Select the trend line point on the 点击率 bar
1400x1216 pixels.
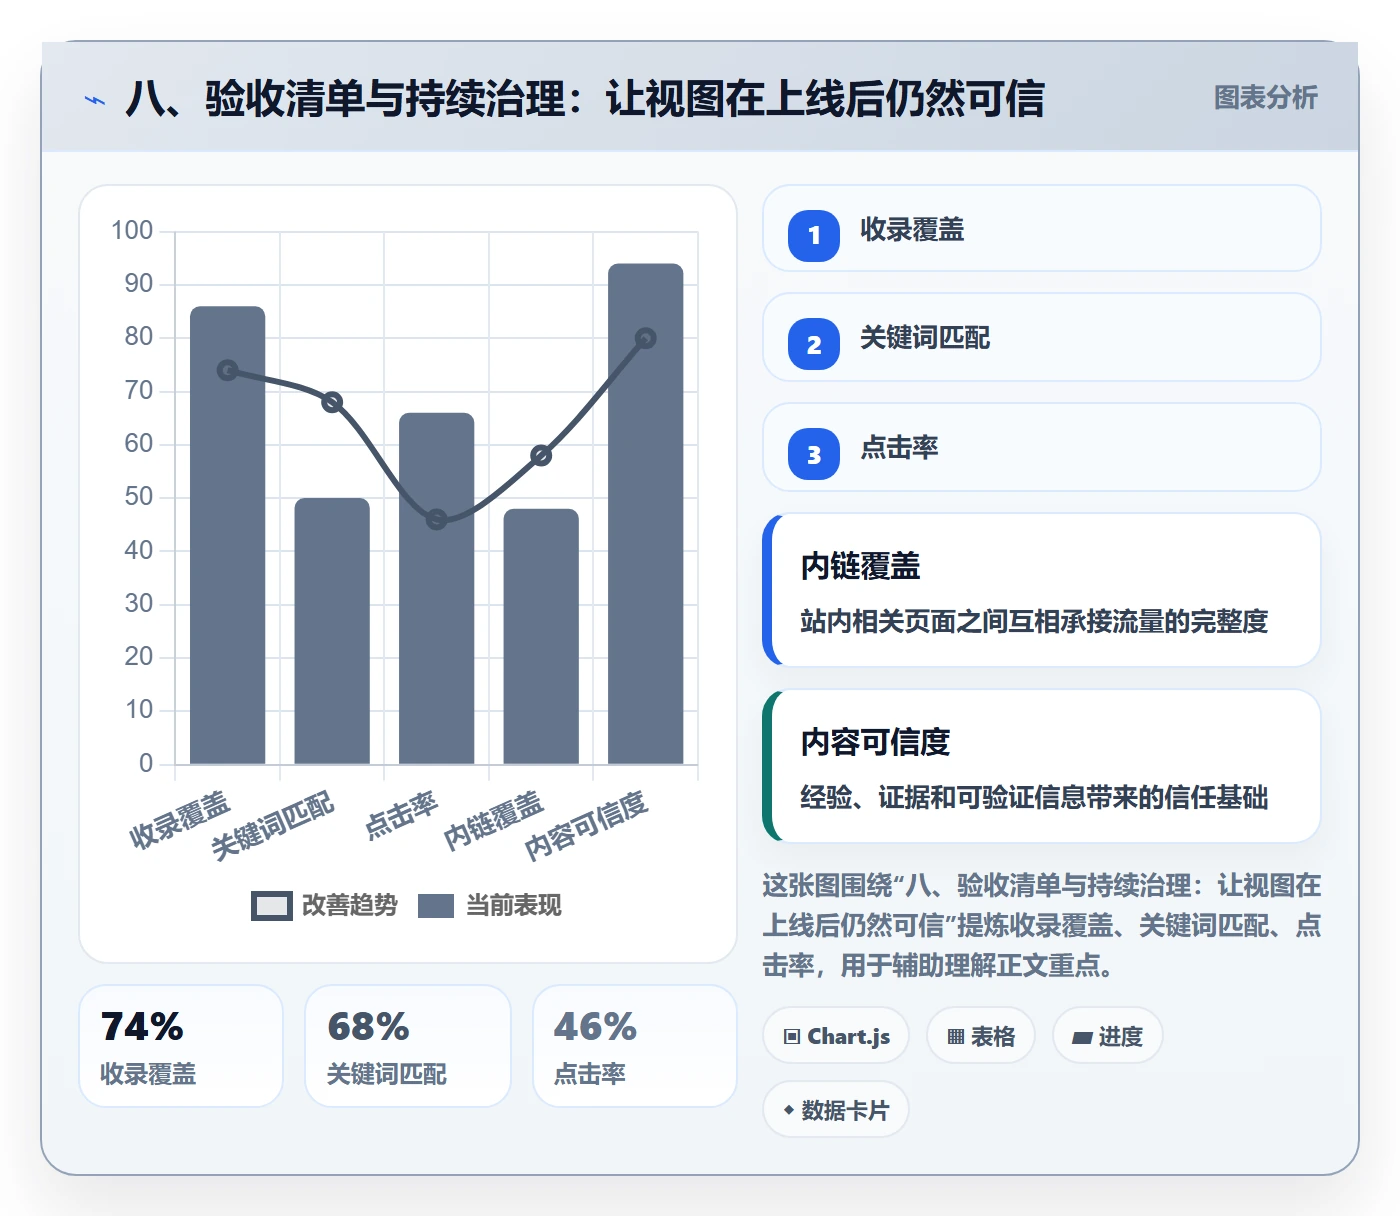coord(437,519)
